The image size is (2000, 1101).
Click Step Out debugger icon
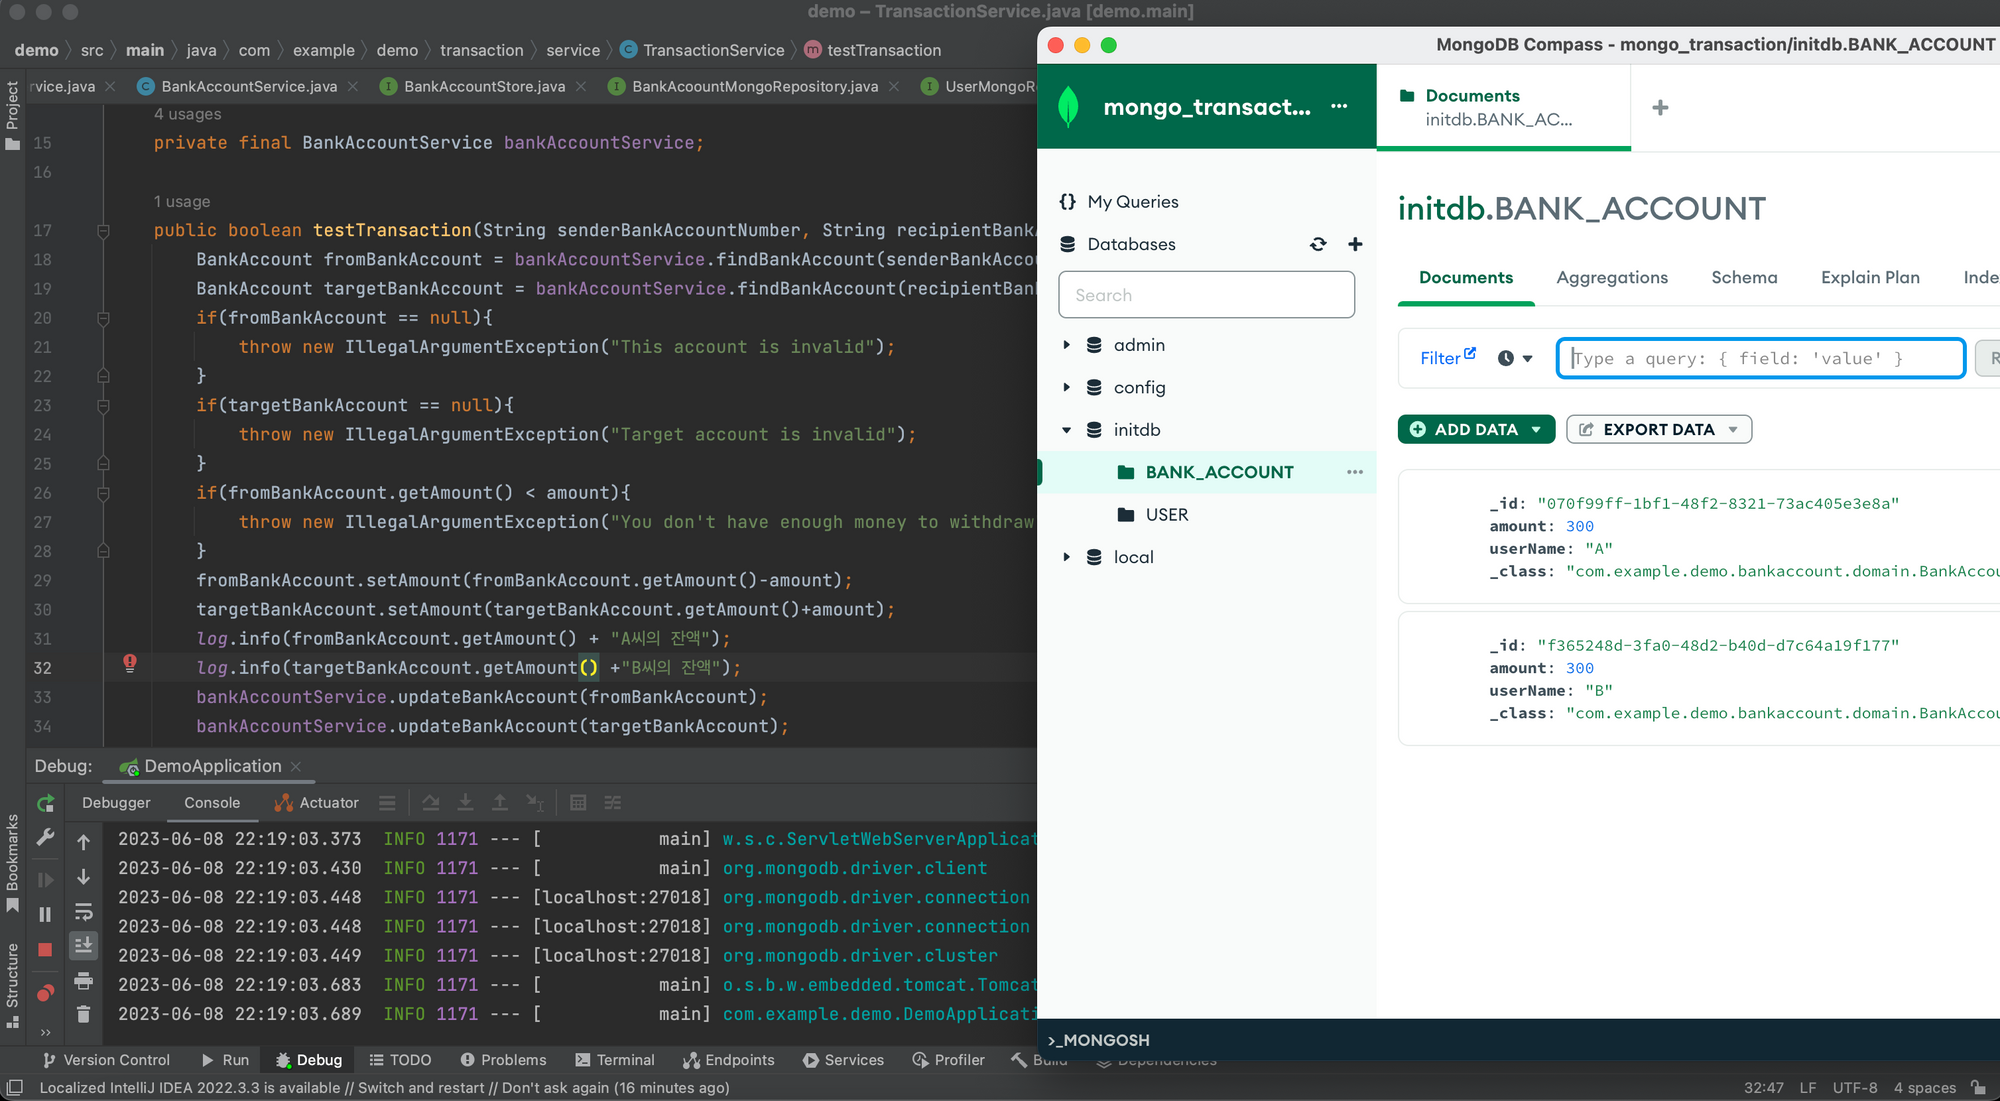coord(500,803)
